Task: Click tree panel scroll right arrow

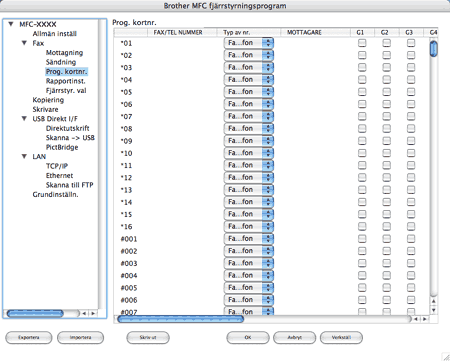Action: pos(93,313)
